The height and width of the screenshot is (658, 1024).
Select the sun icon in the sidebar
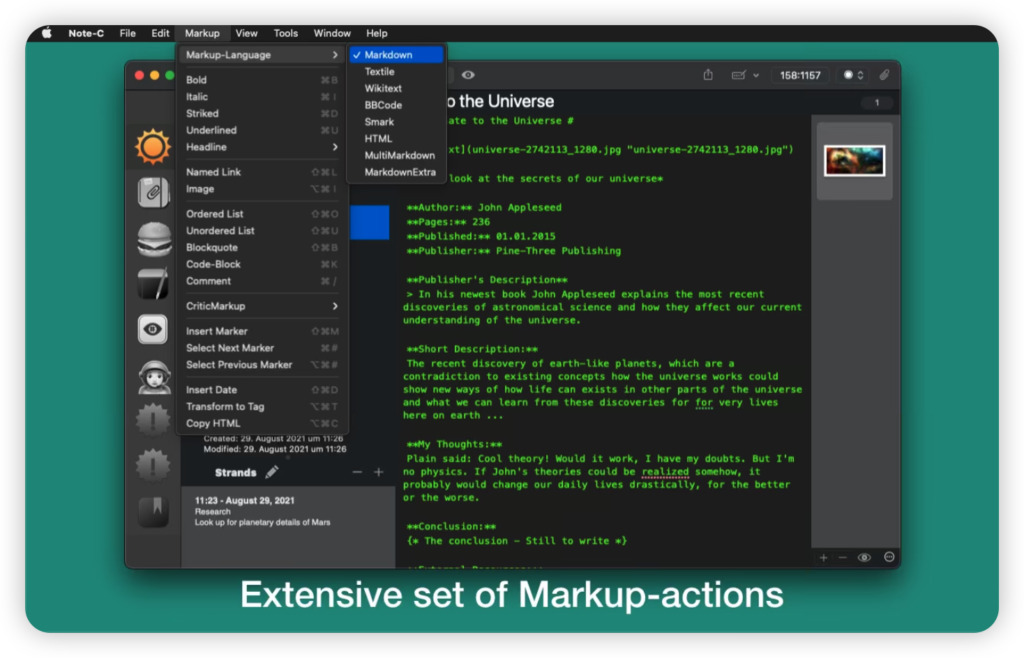coord(154,145)
